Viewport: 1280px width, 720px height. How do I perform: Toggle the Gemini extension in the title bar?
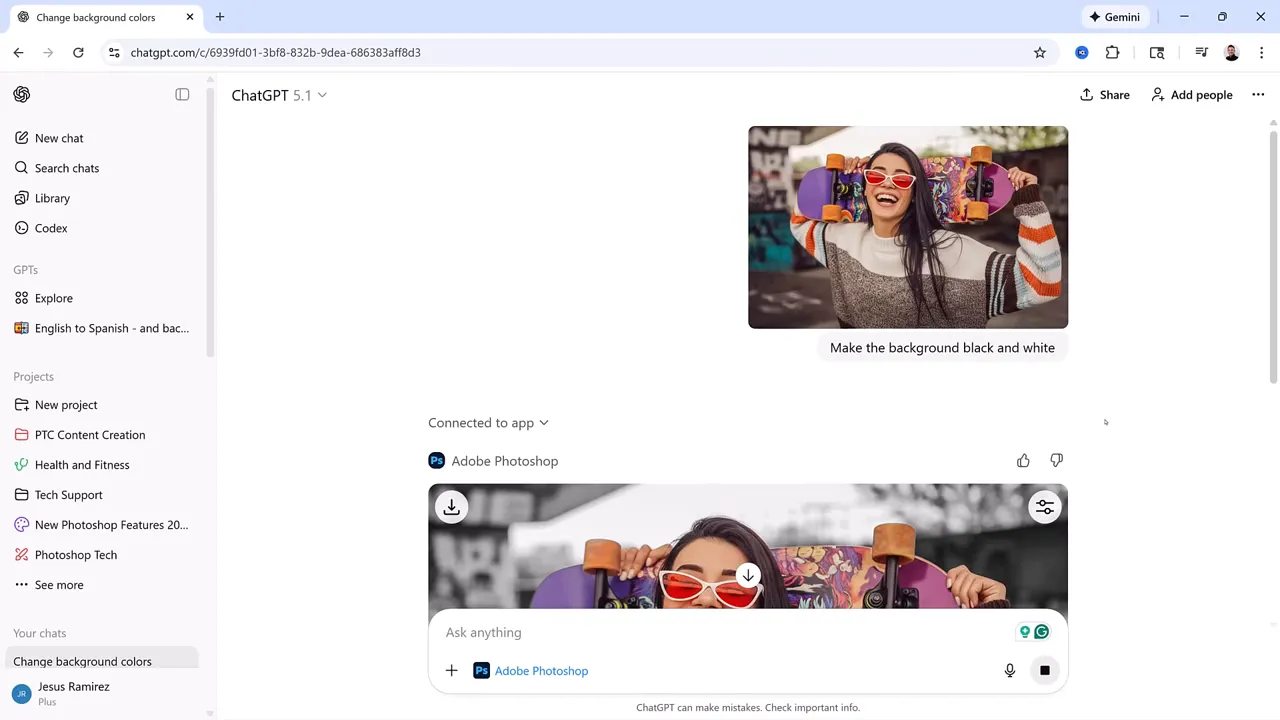pos(1114,17)
